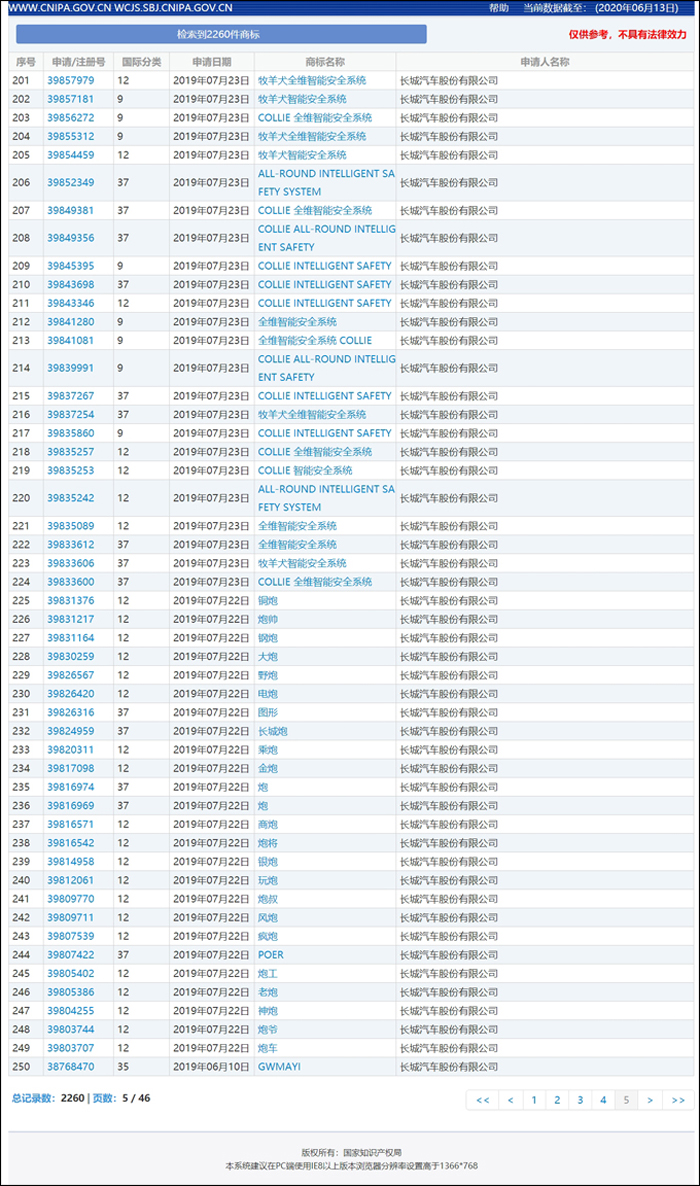Open application number 39856272
The image size is (700, 1186).
[70, 118]
